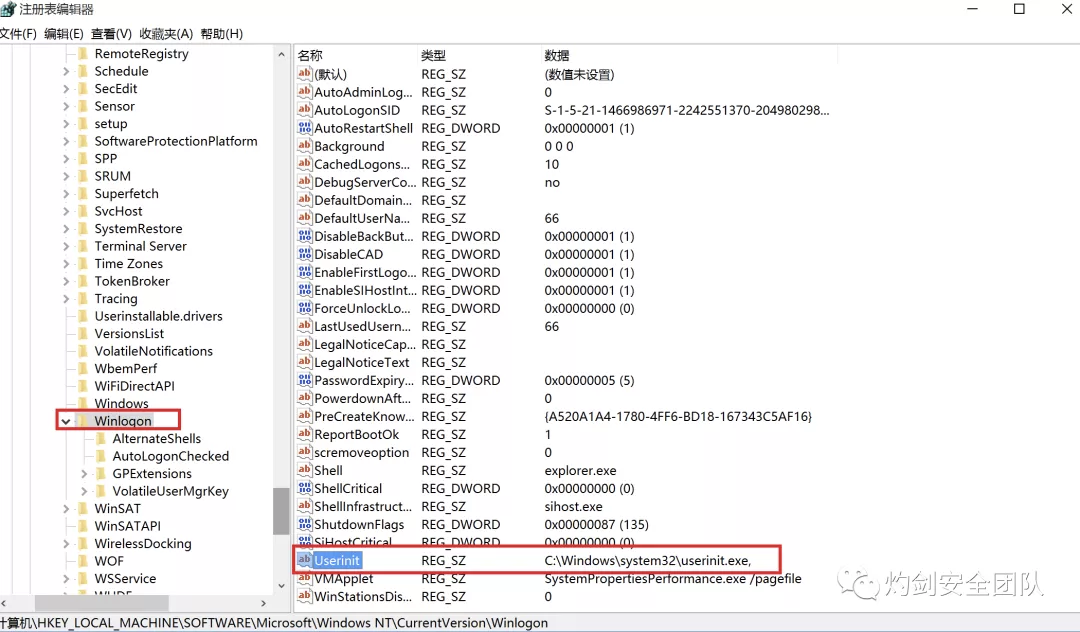The width and height of the screenshot is (1080, 632).
Task: Click the Background string value icon
Action: tap(304, 145)
